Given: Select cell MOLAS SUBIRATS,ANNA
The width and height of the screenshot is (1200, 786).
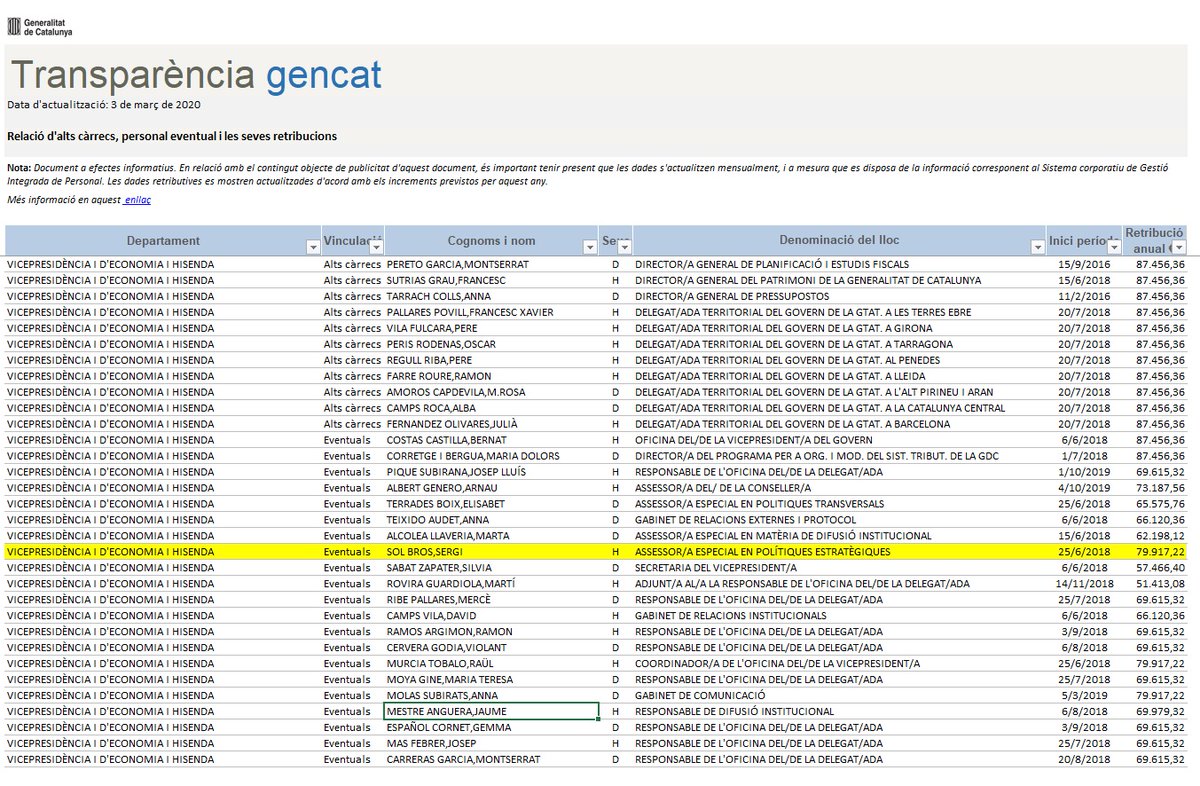Looking at the screenshot, I should click(492, 695).
